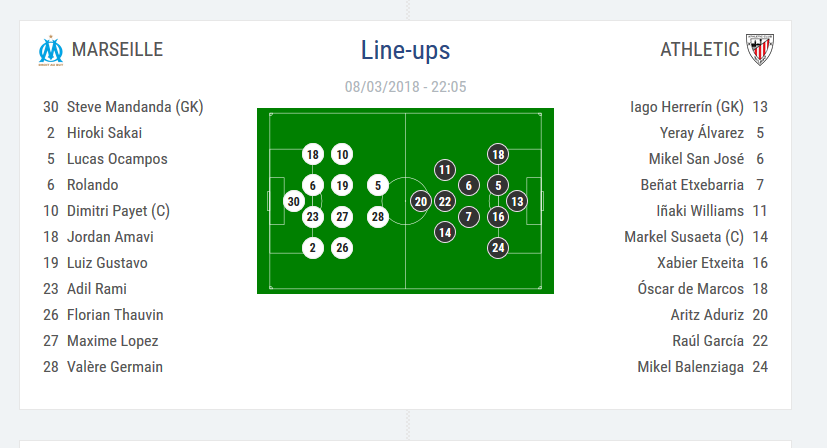Viewport: 827px width, 448px height.
Task: Click the dark number 24 pitch marker
Action: coord(498,248)
